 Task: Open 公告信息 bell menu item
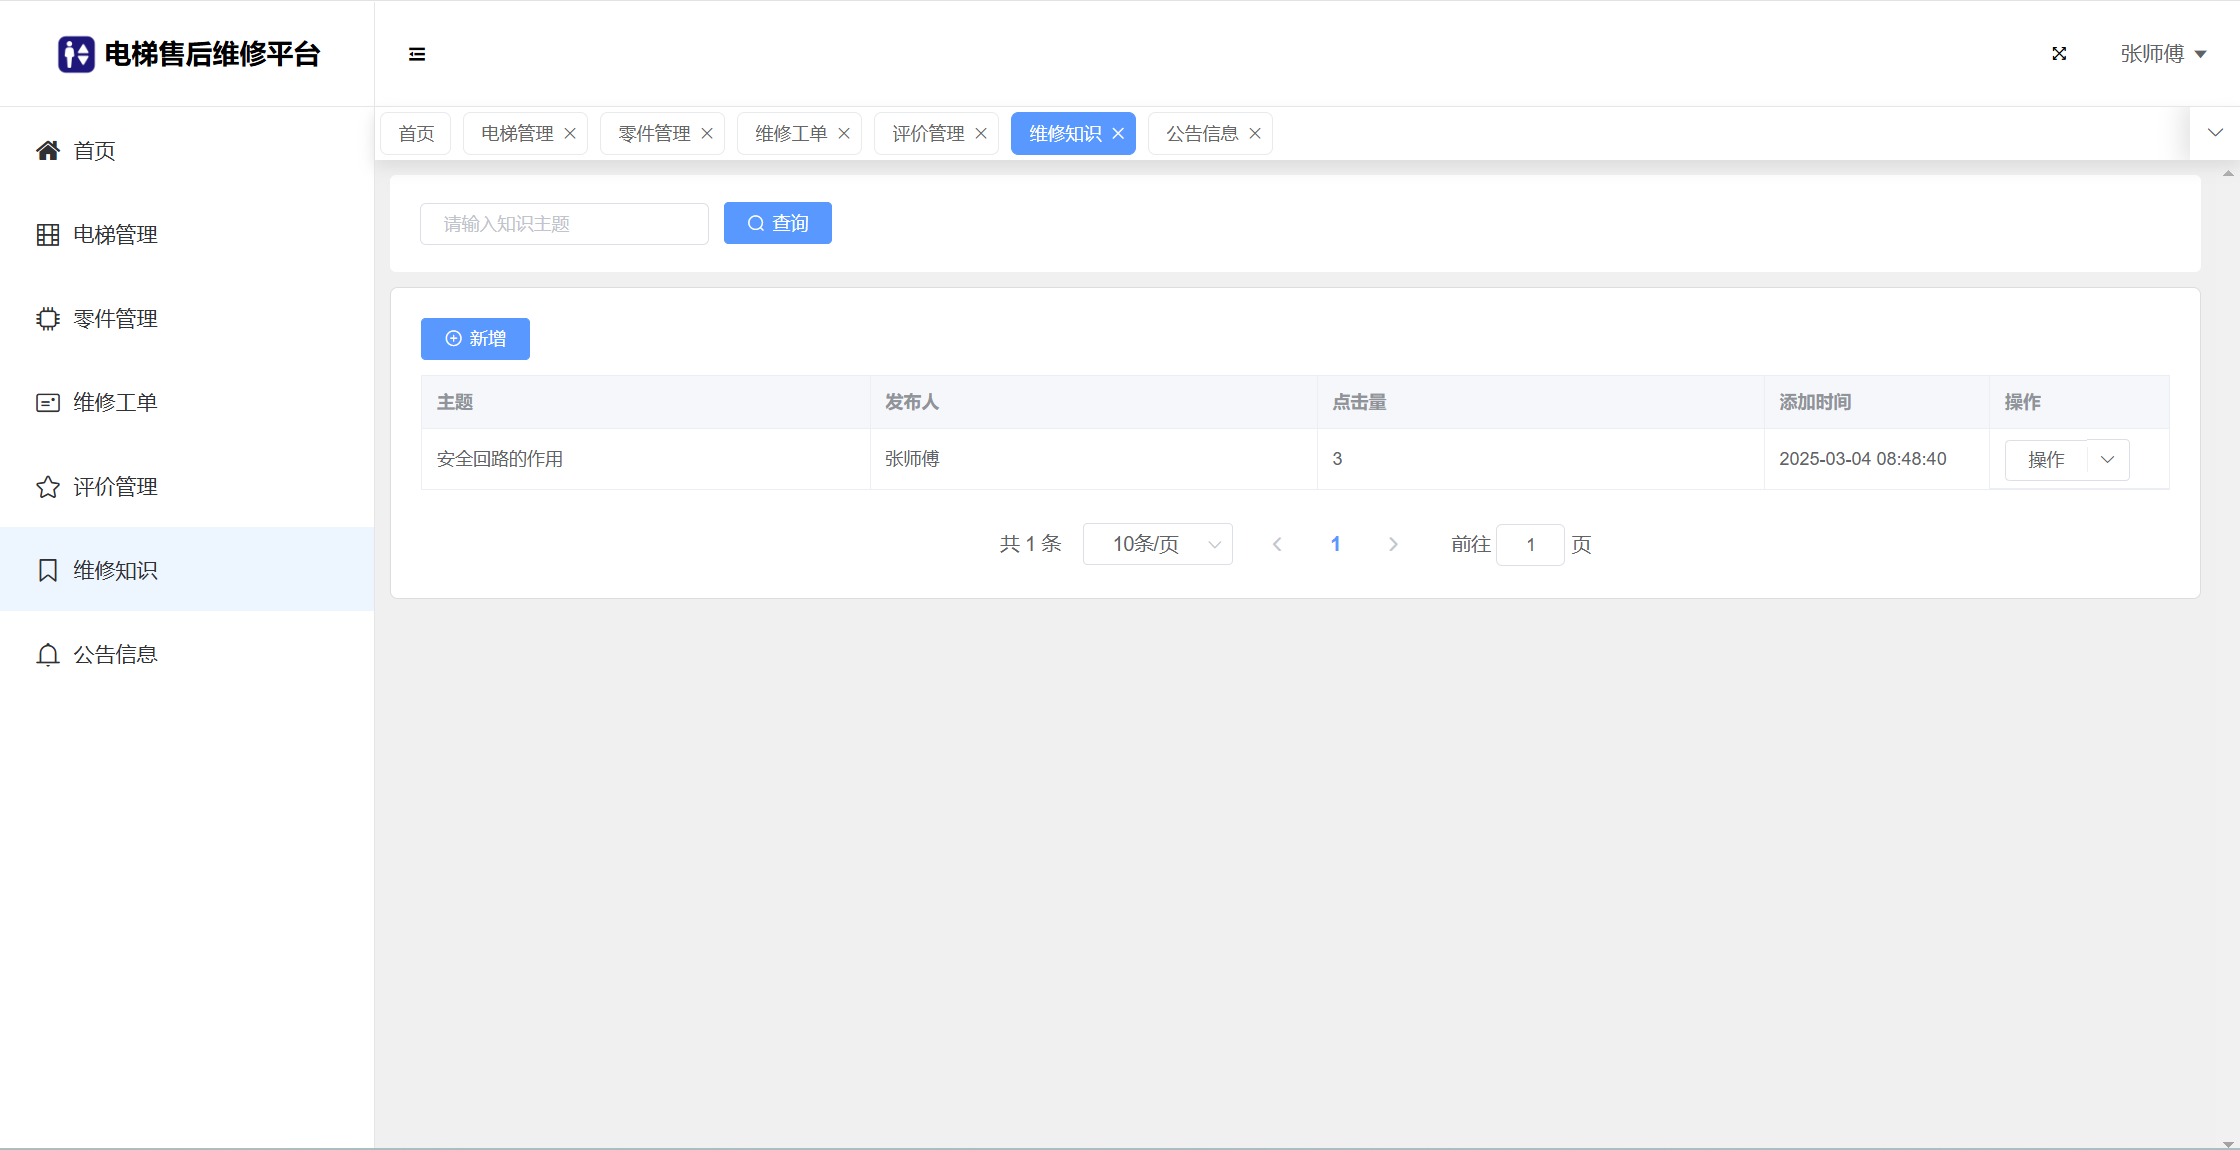115,655
